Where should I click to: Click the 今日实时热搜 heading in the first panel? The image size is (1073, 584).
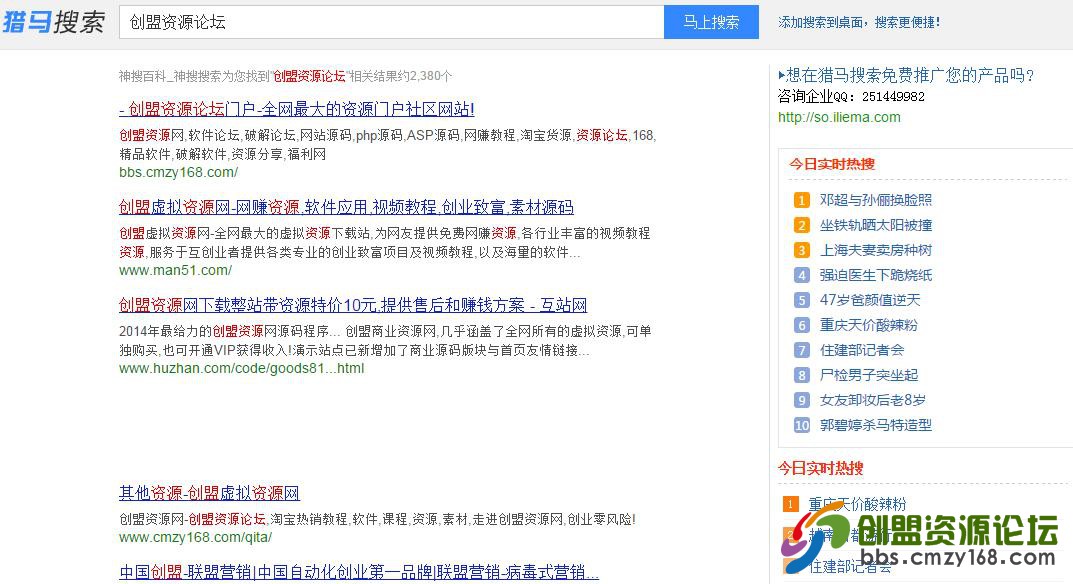click(832, 164)
